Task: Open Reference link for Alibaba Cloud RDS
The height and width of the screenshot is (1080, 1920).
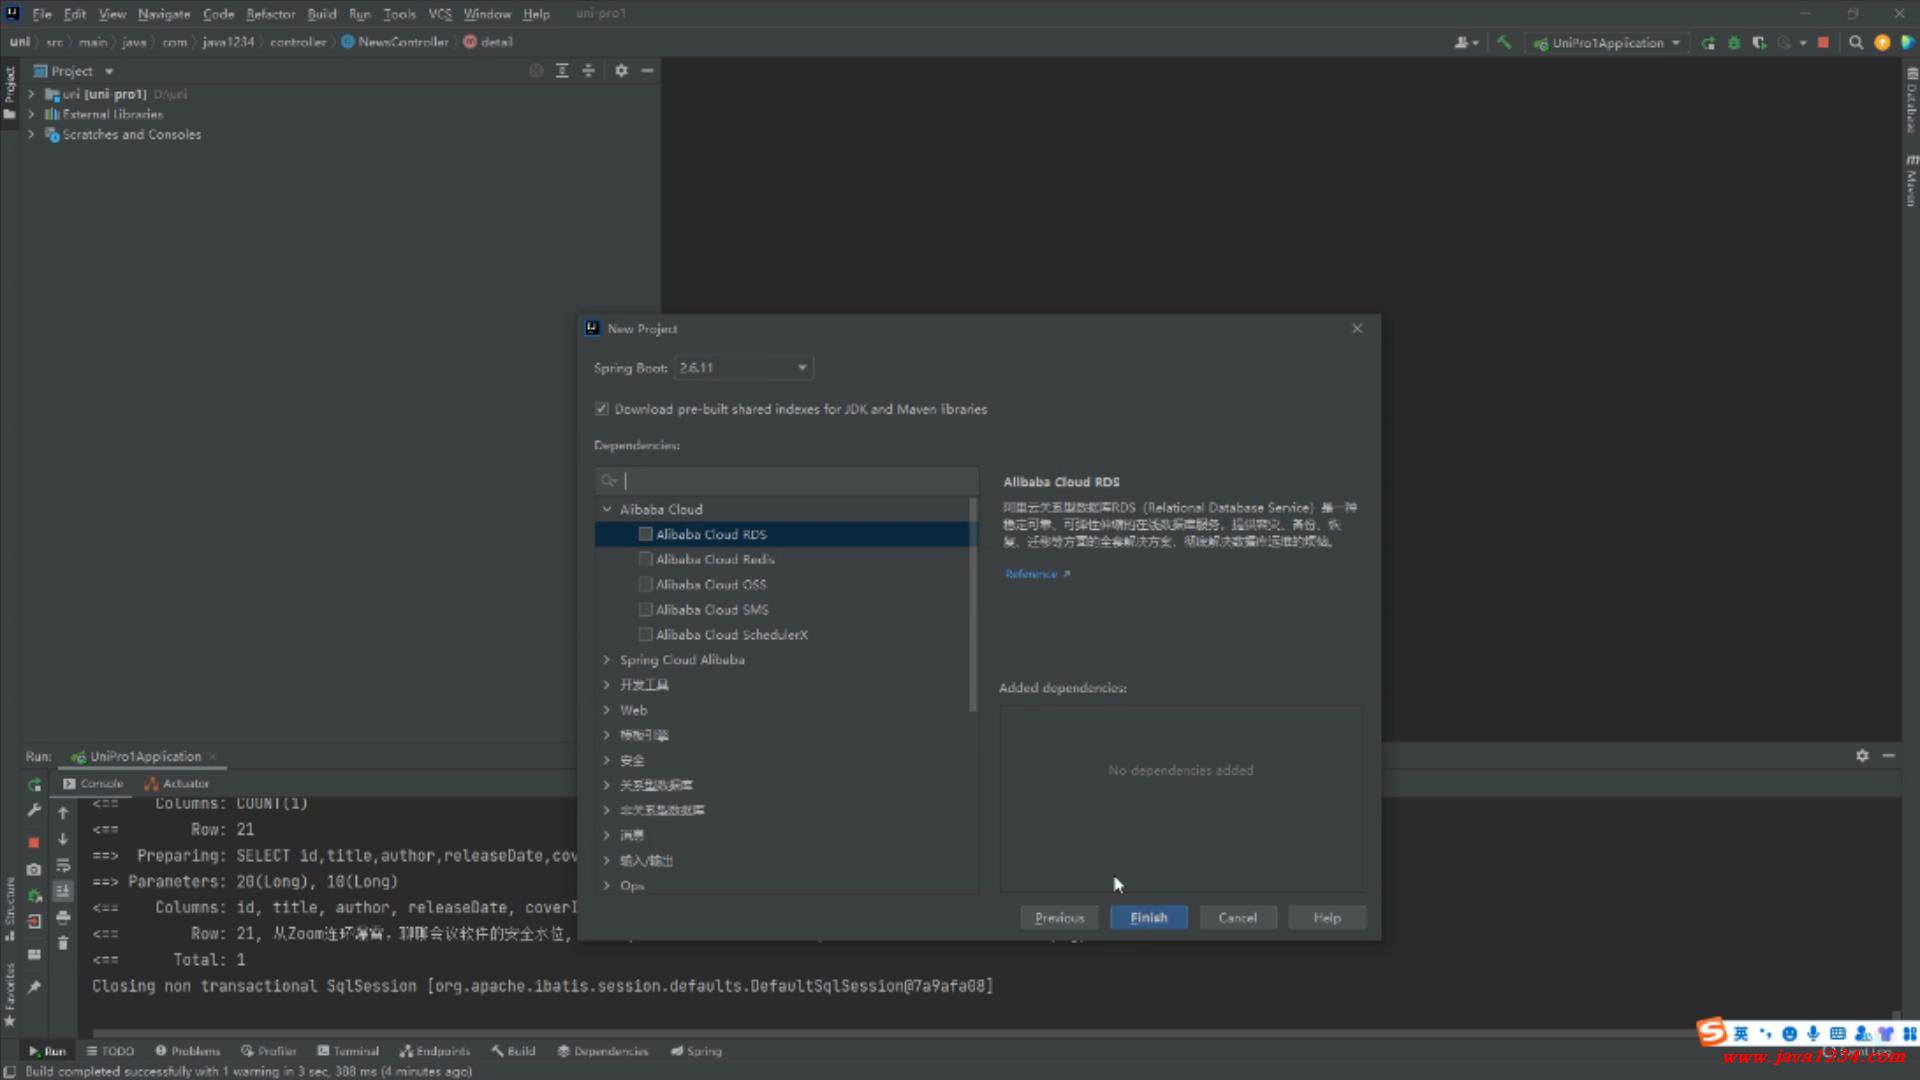Action: click(1037, 574)
